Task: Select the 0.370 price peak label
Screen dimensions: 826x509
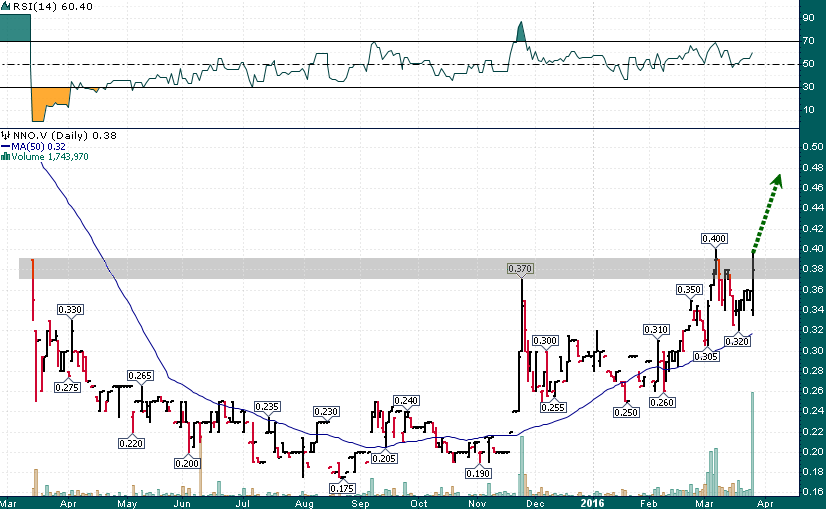Action: 520,269
